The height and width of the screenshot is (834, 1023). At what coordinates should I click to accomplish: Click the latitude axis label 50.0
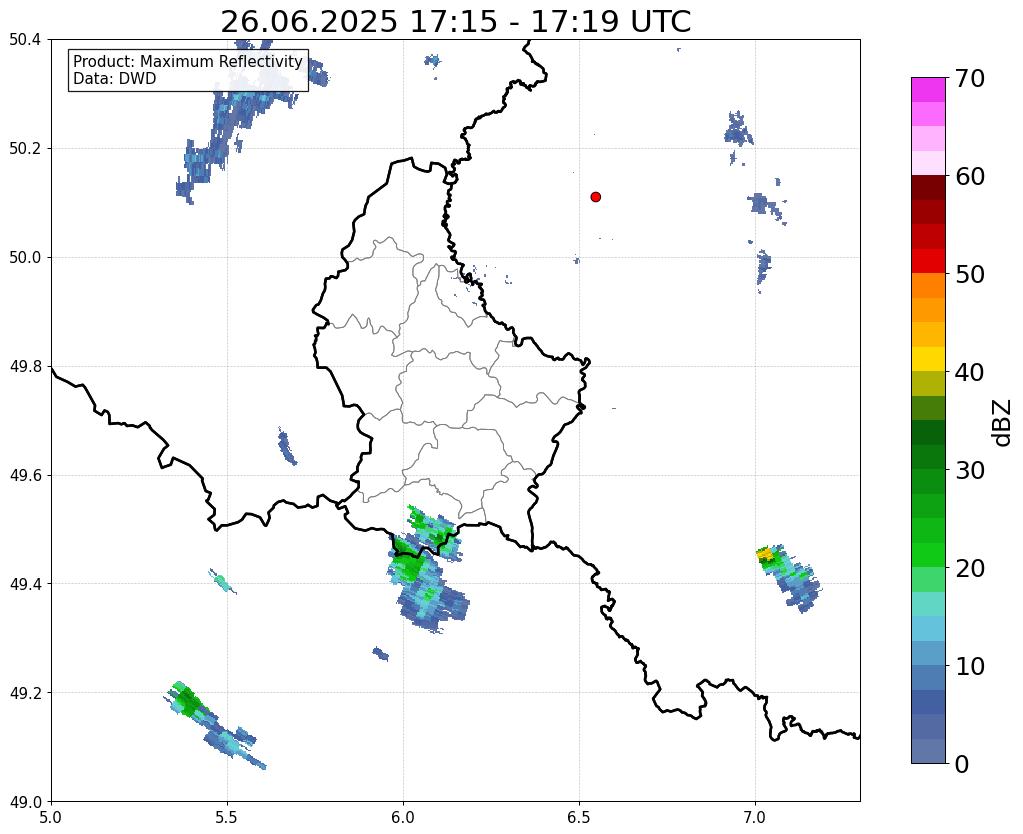pos(25,258)
